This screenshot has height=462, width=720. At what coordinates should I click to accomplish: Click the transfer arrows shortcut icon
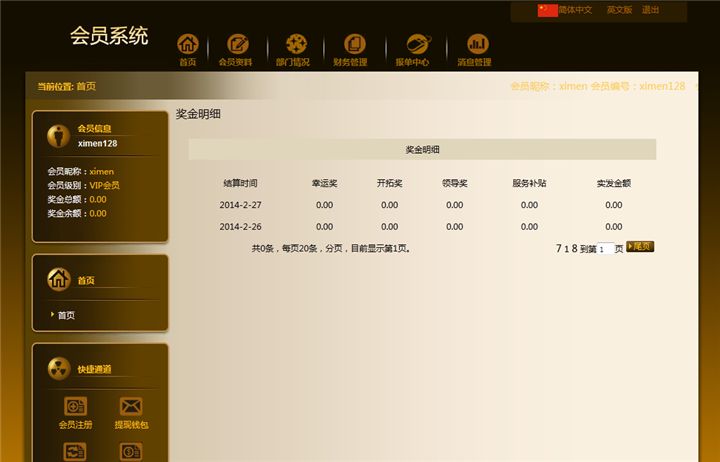pyautogui.click(x=75, y=452)
